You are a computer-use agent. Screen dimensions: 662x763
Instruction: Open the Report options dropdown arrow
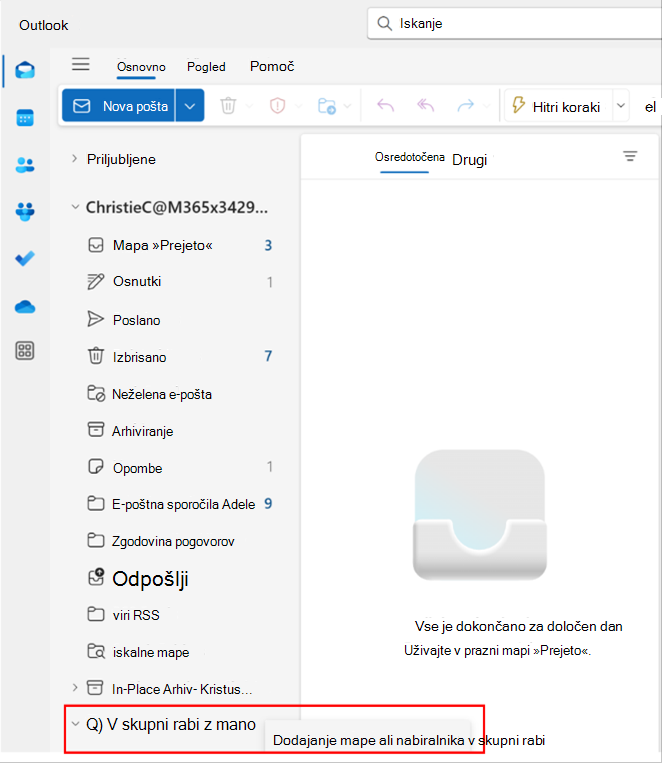[x=298, y=106]
